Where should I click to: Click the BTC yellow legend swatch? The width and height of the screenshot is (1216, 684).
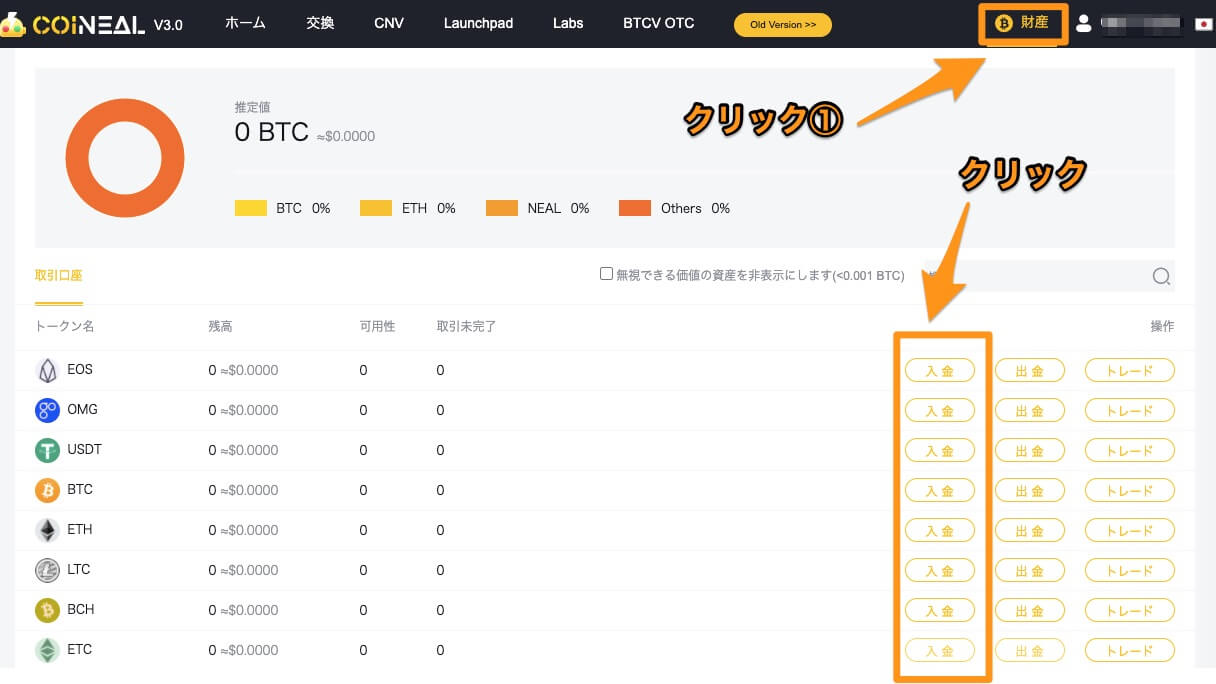251,208
